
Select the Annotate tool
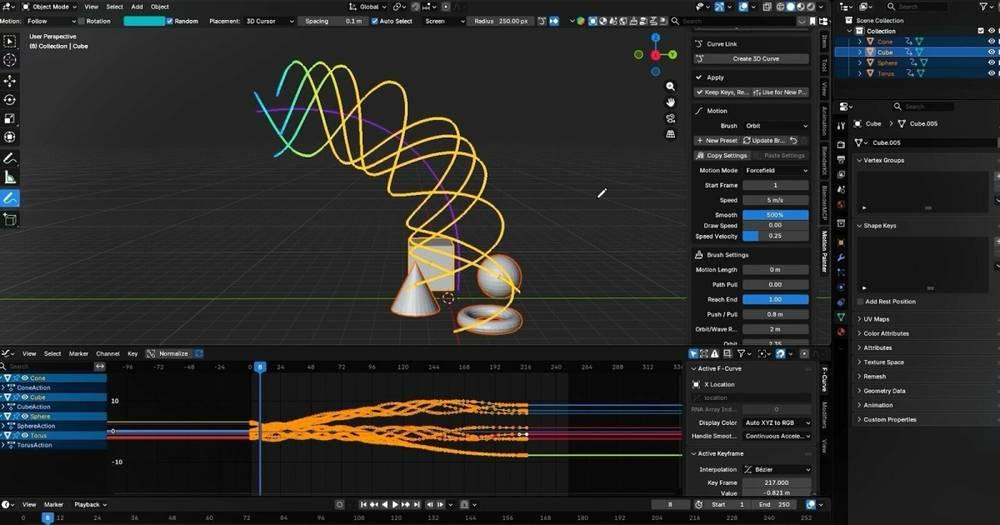click(10, 158)
